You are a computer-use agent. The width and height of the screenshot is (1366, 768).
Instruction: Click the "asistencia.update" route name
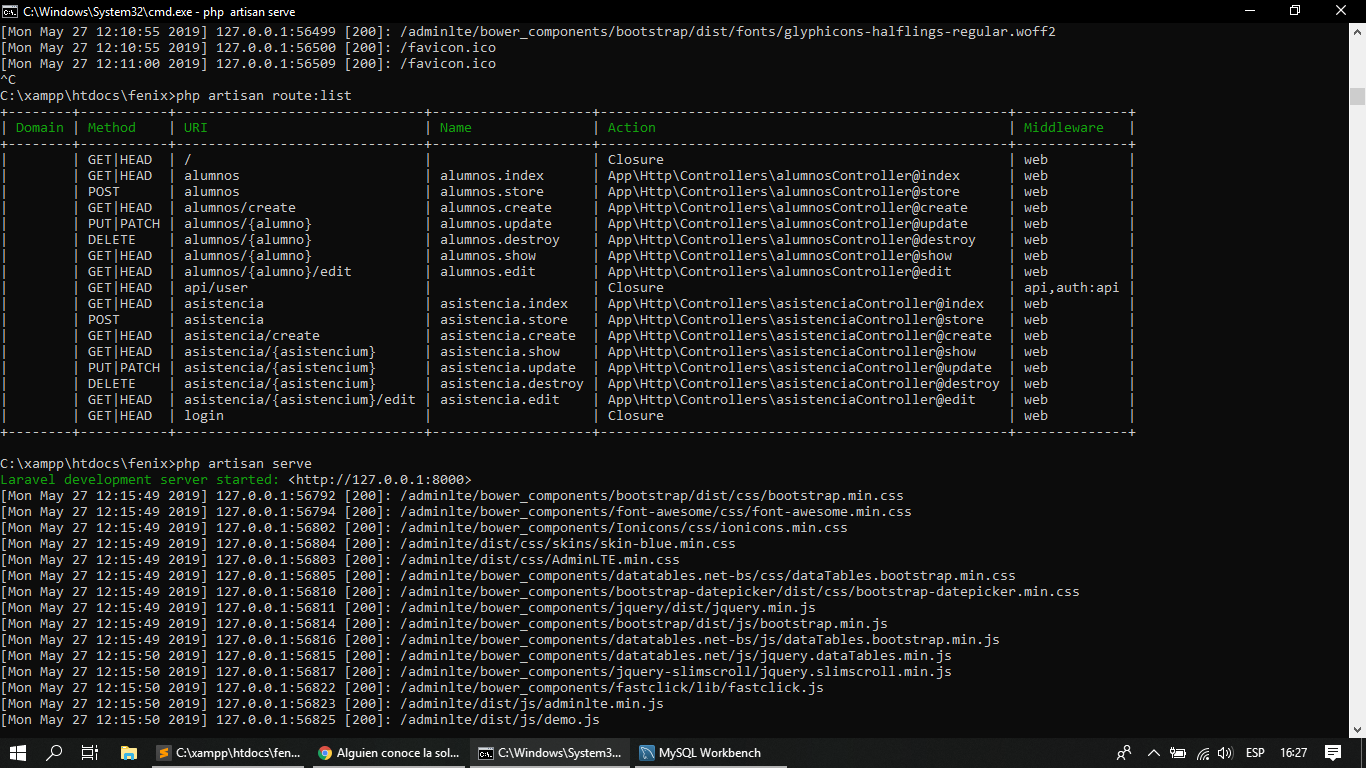pyautogui.click(x=508, y=367)
